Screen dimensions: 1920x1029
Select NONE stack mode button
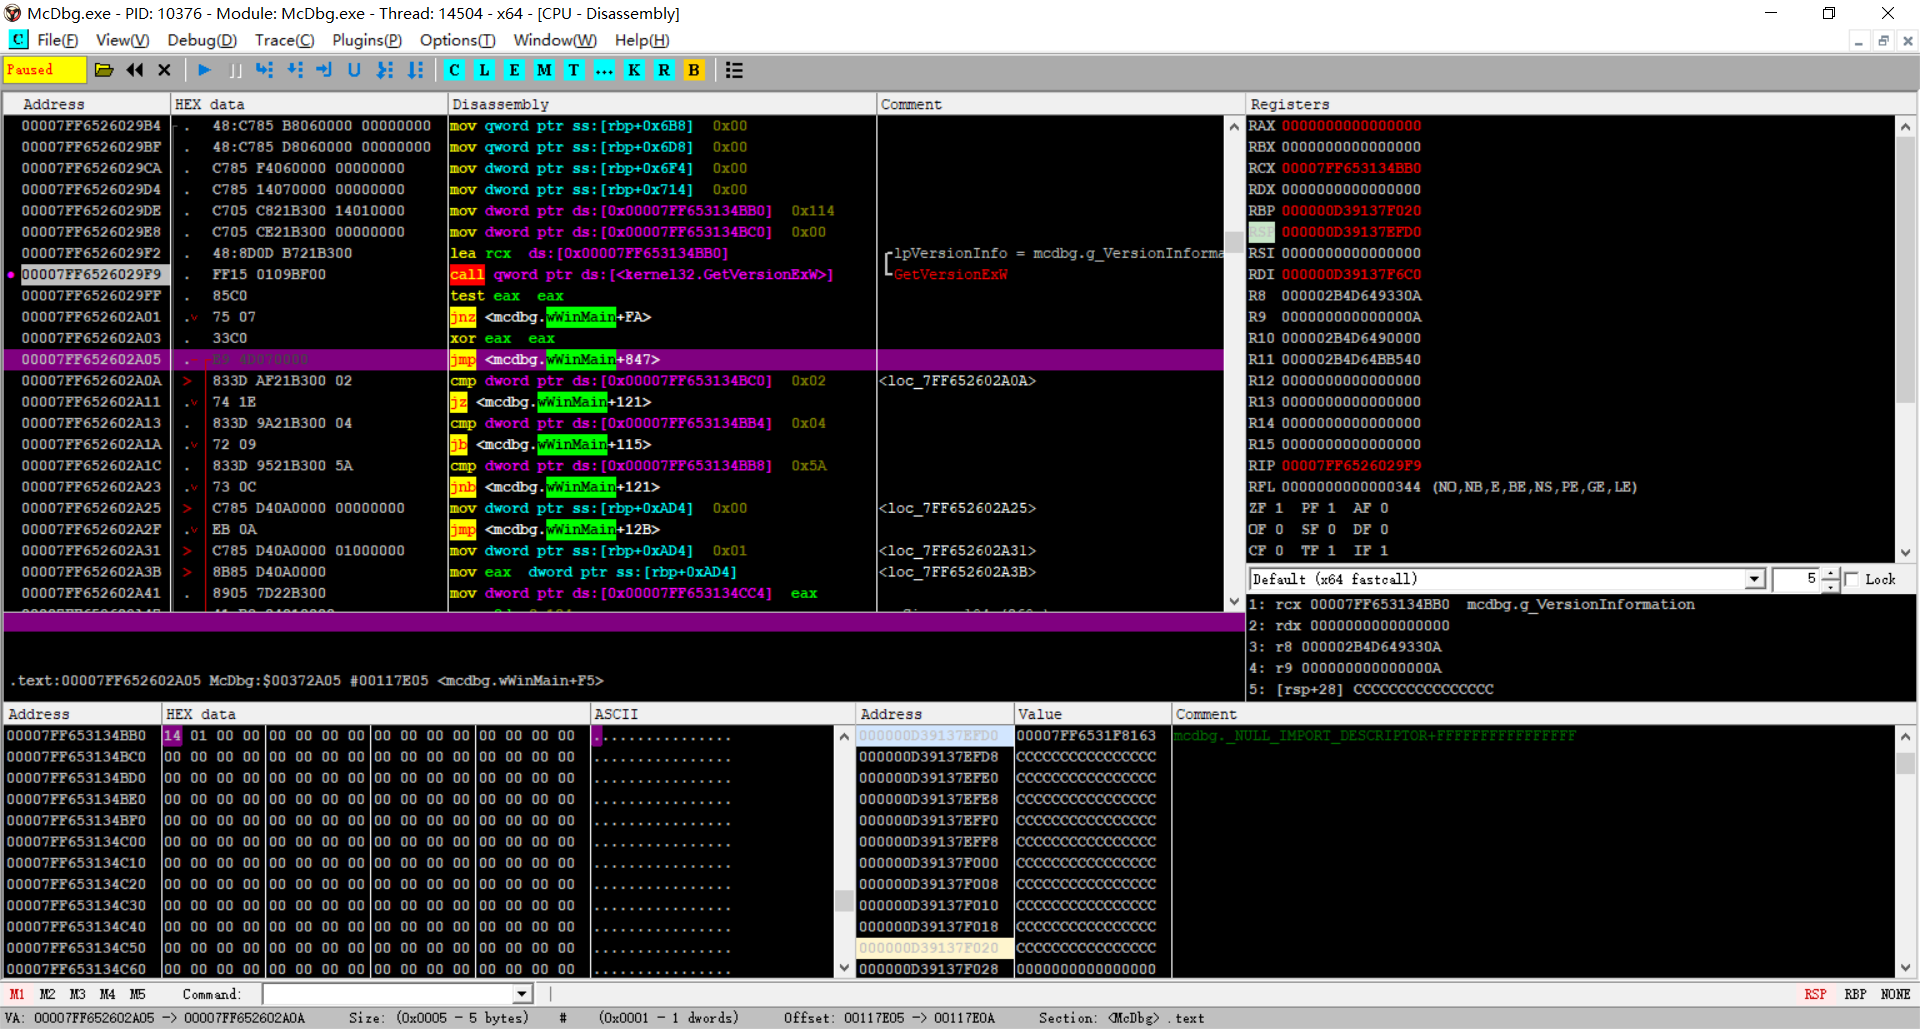point(1895,994)
